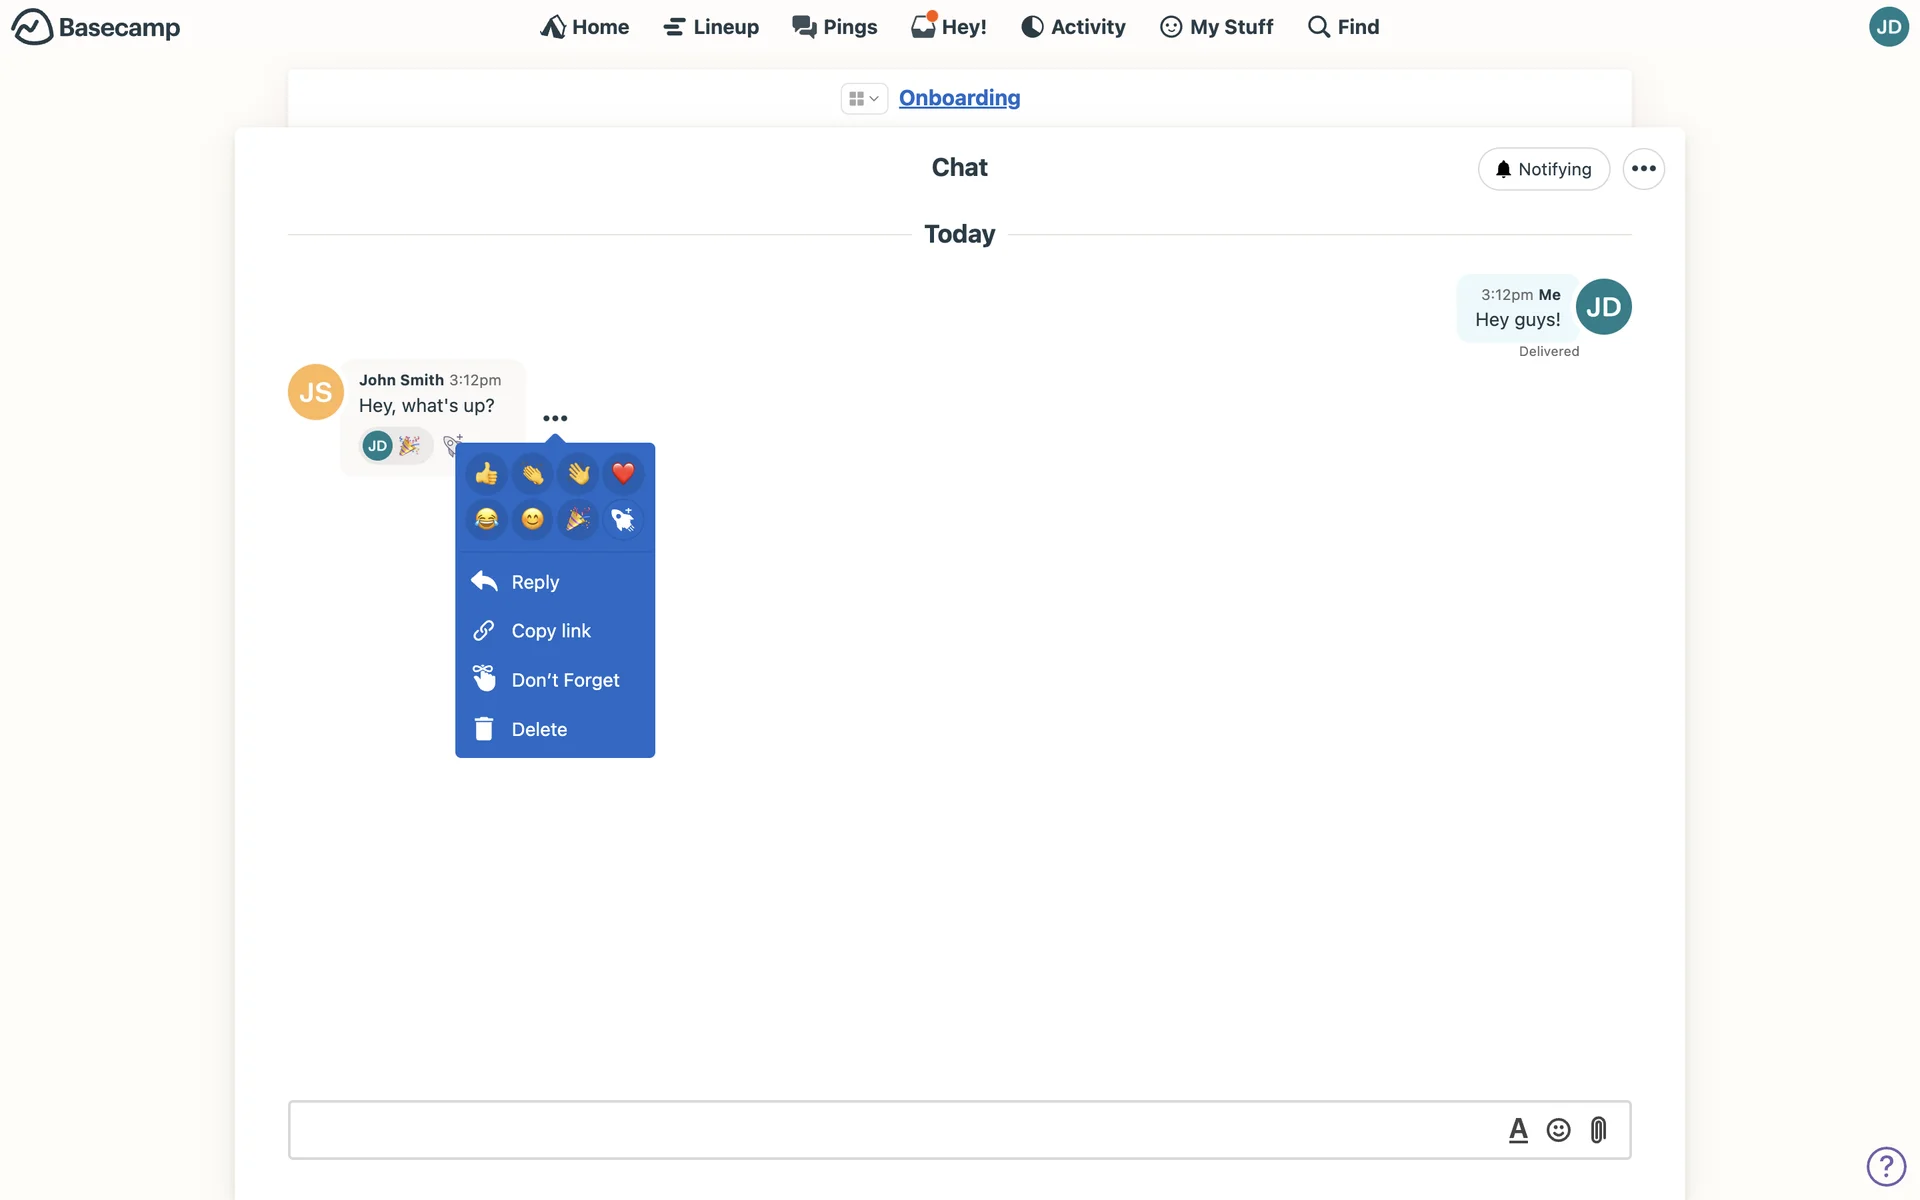
Task: Click the attach file paperclip icon
Action: tap(1598, 1130)
